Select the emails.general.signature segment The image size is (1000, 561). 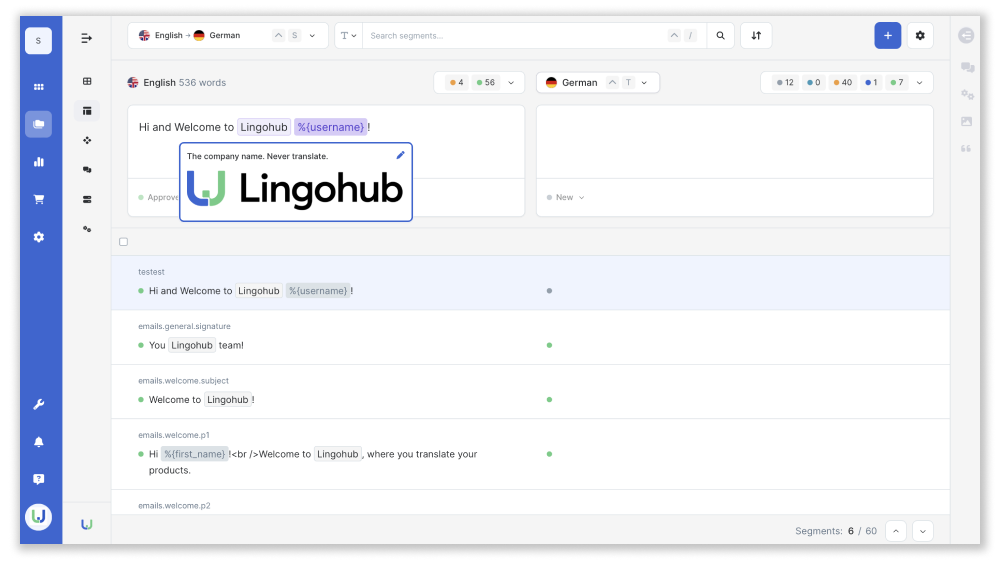pyautogui.click(x=530, y=337)
